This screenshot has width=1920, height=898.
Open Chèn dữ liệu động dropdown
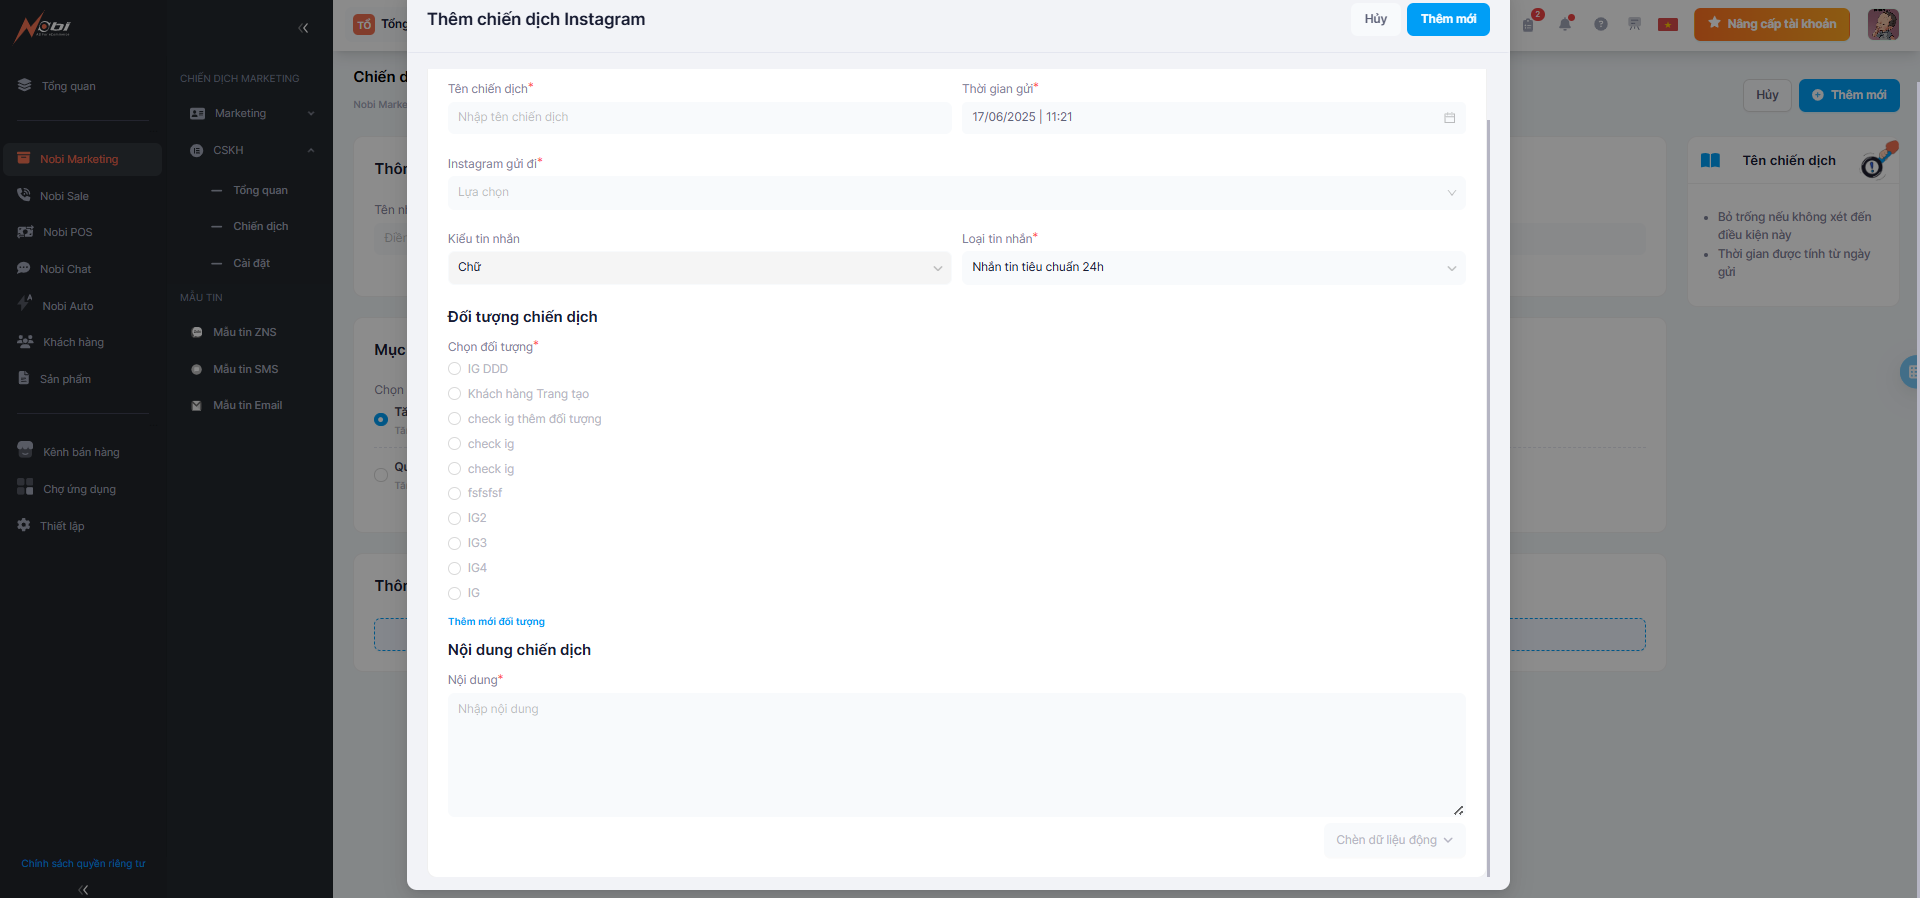[x=1394, y=840]
